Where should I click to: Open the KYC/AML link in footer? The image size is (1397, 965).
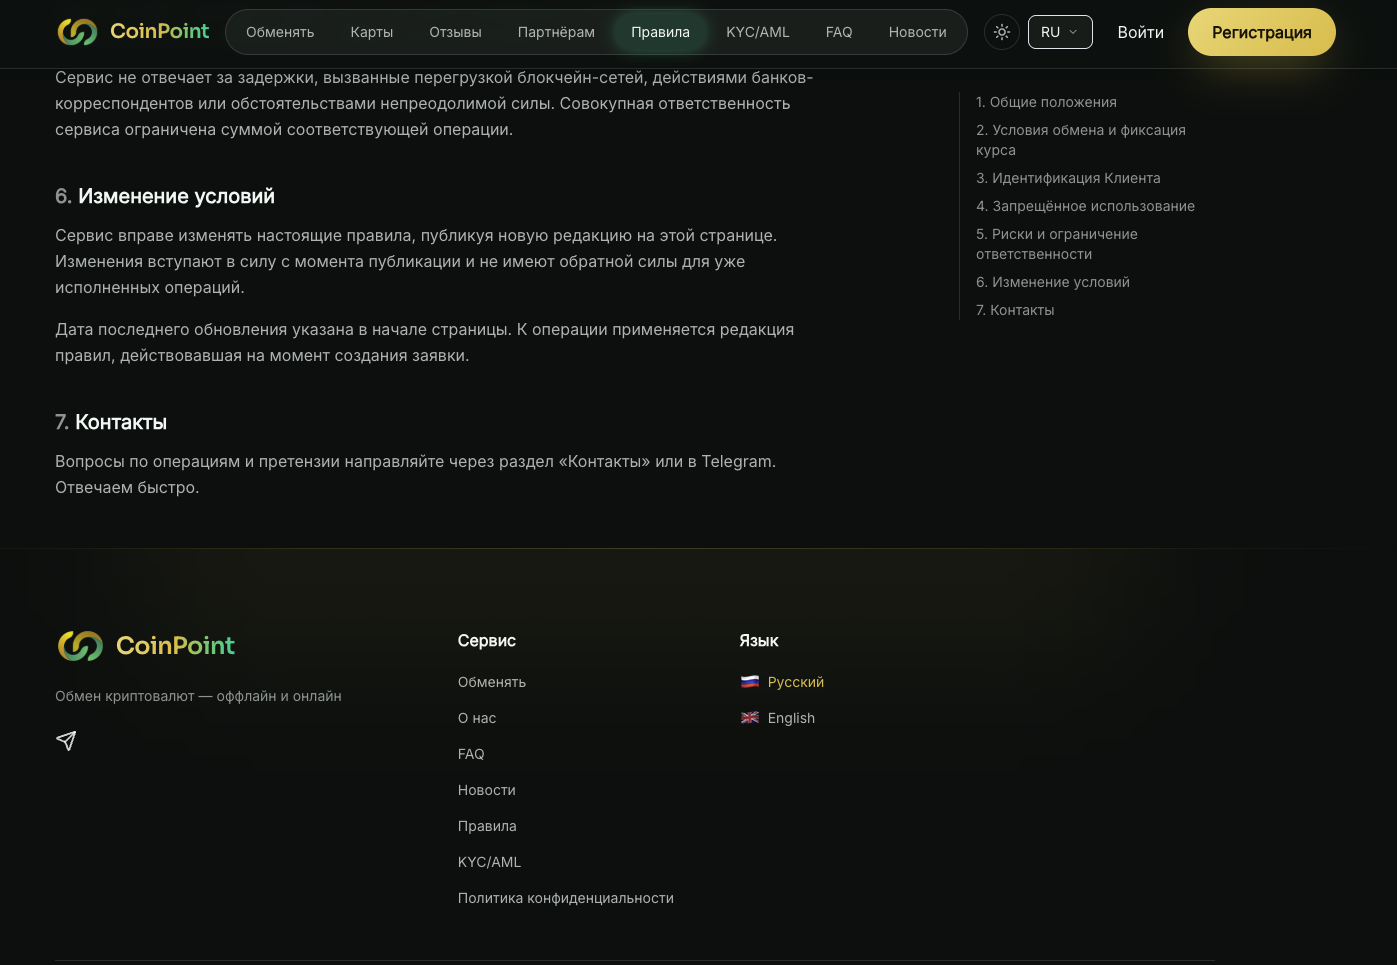(489, 862)
